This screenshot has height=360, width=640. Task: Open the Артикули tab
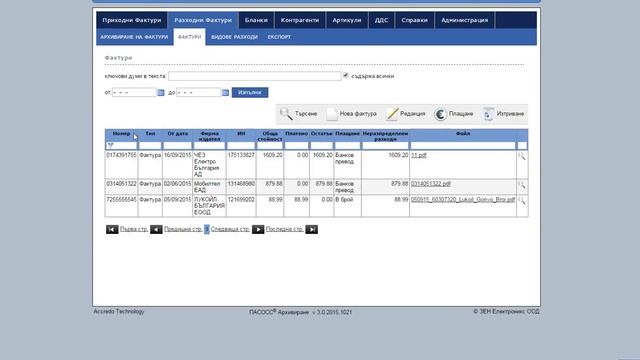click(347, 20)
